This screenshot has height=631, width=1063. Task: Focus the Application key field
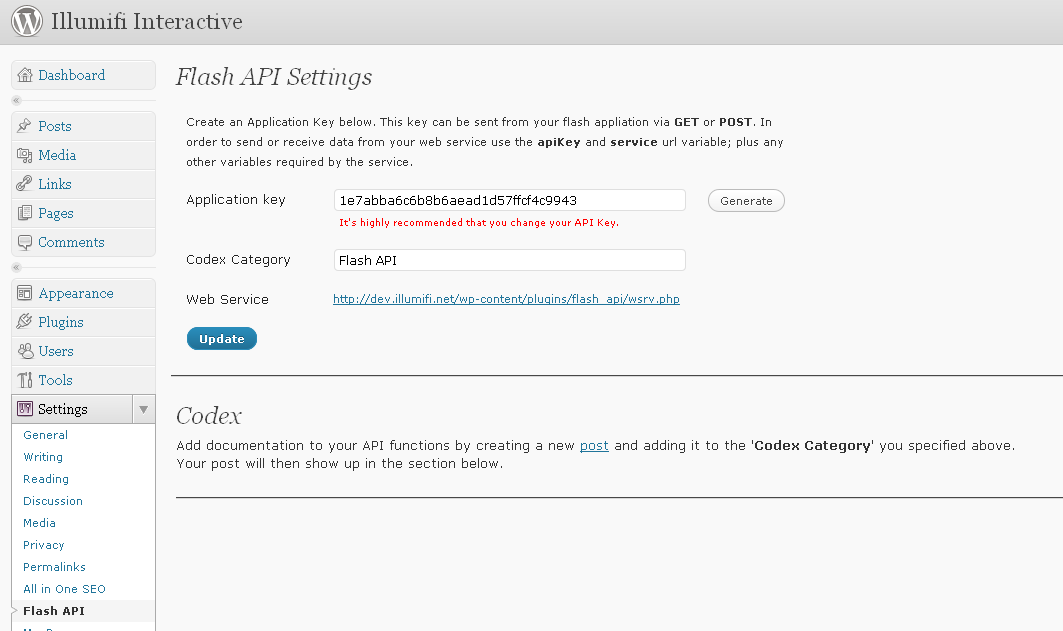click(x=510, y=200)
